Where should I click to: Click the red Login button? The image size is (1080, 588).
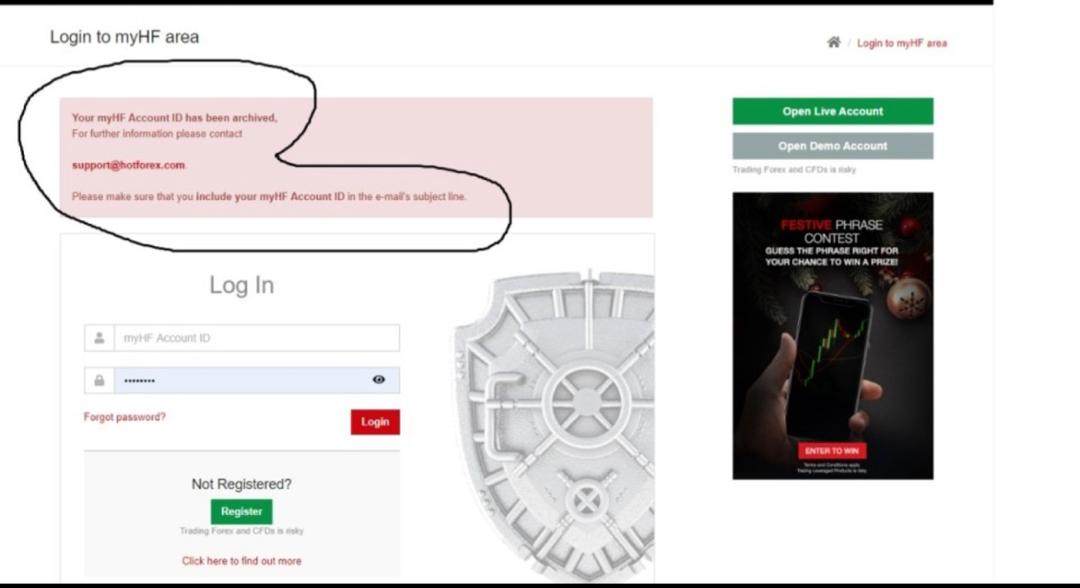click(x=375, y=422)
